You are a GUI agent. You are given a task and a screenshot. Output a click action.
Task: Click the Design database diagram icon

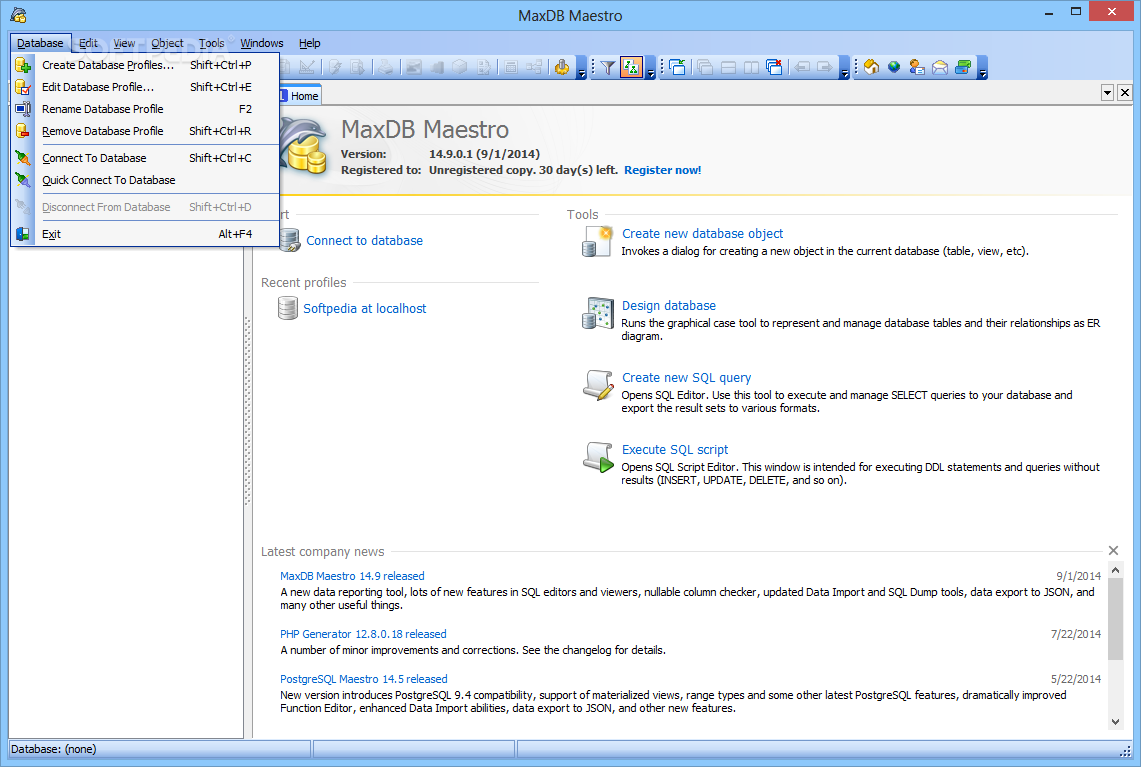597,313
